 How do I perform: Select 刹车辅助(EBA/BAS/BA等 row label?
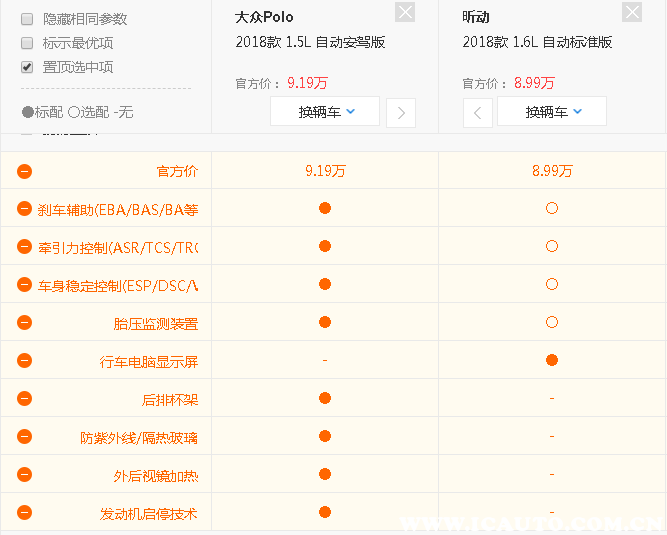(x=118, y=210)
